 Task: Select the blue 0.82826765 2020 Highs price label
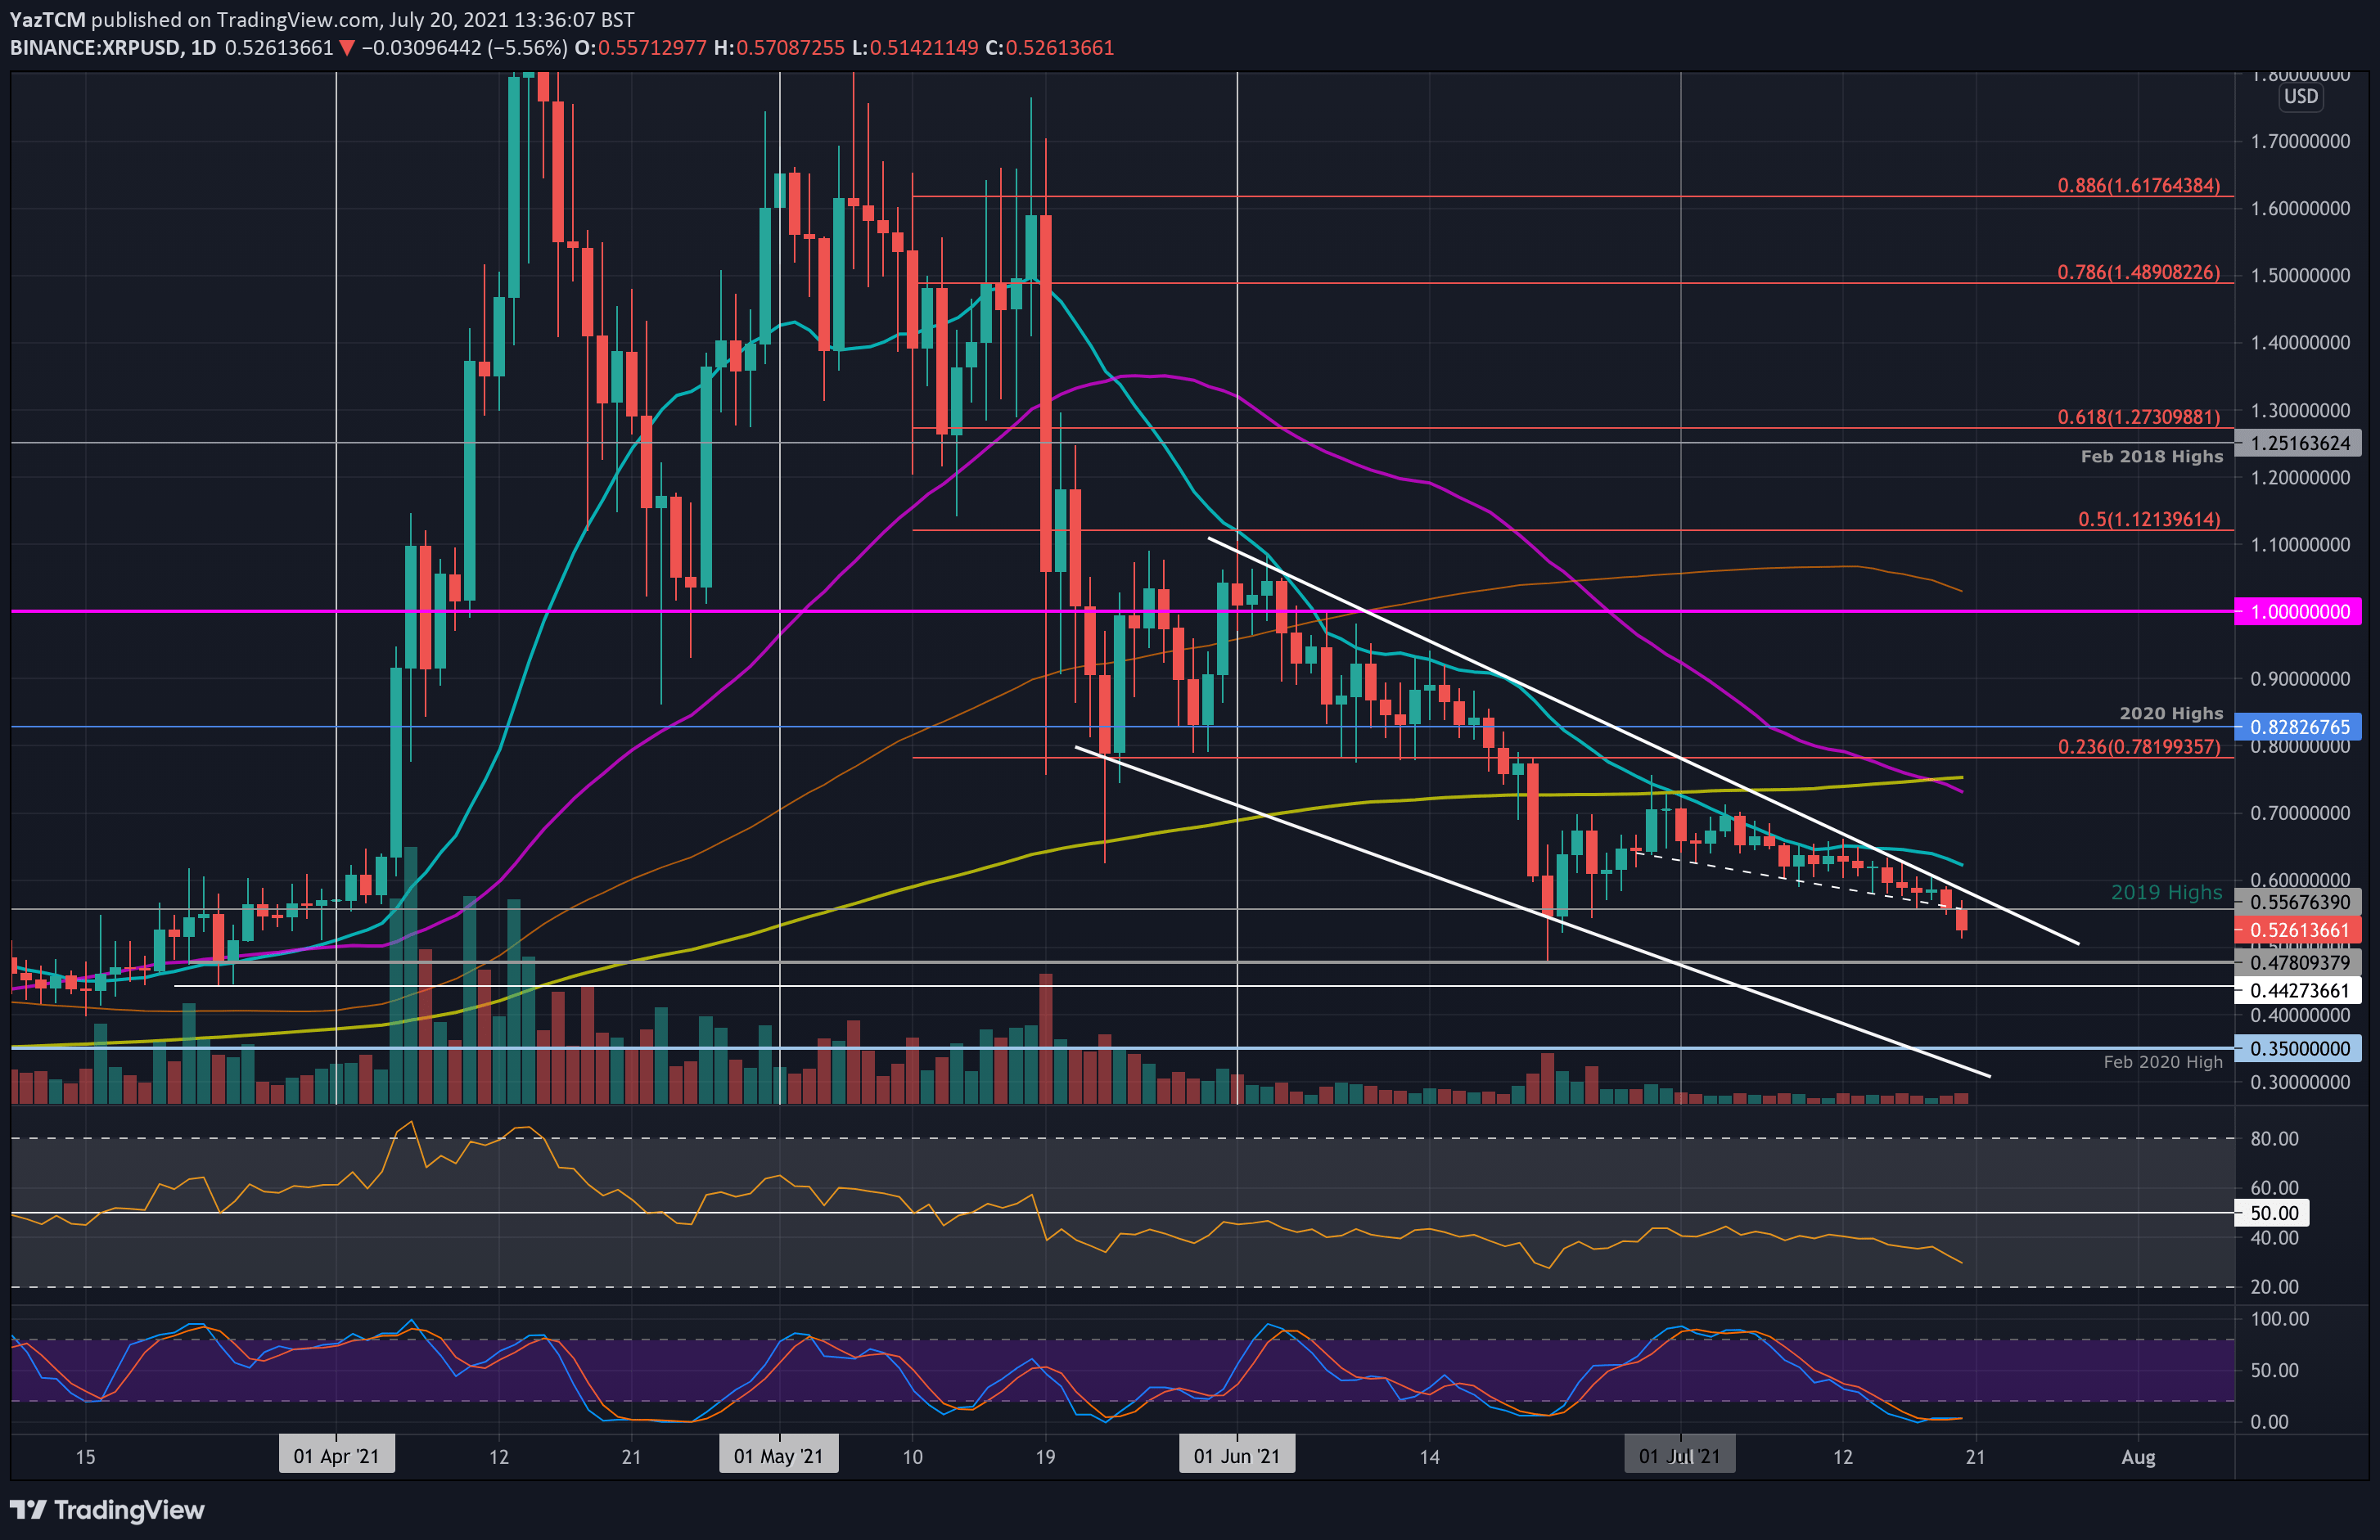2298,727
